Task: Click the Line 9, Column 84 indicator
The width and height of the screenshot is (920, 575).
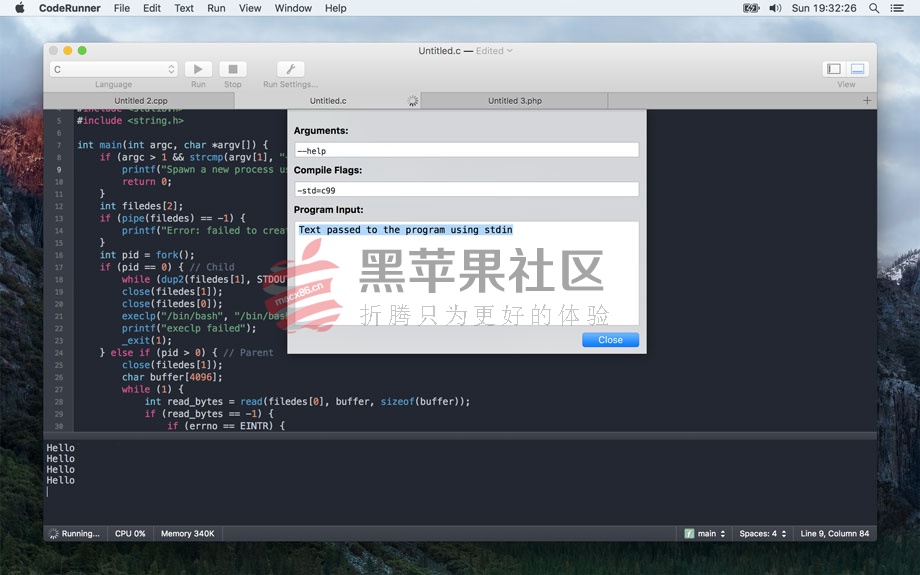Action: coord(834,533)
